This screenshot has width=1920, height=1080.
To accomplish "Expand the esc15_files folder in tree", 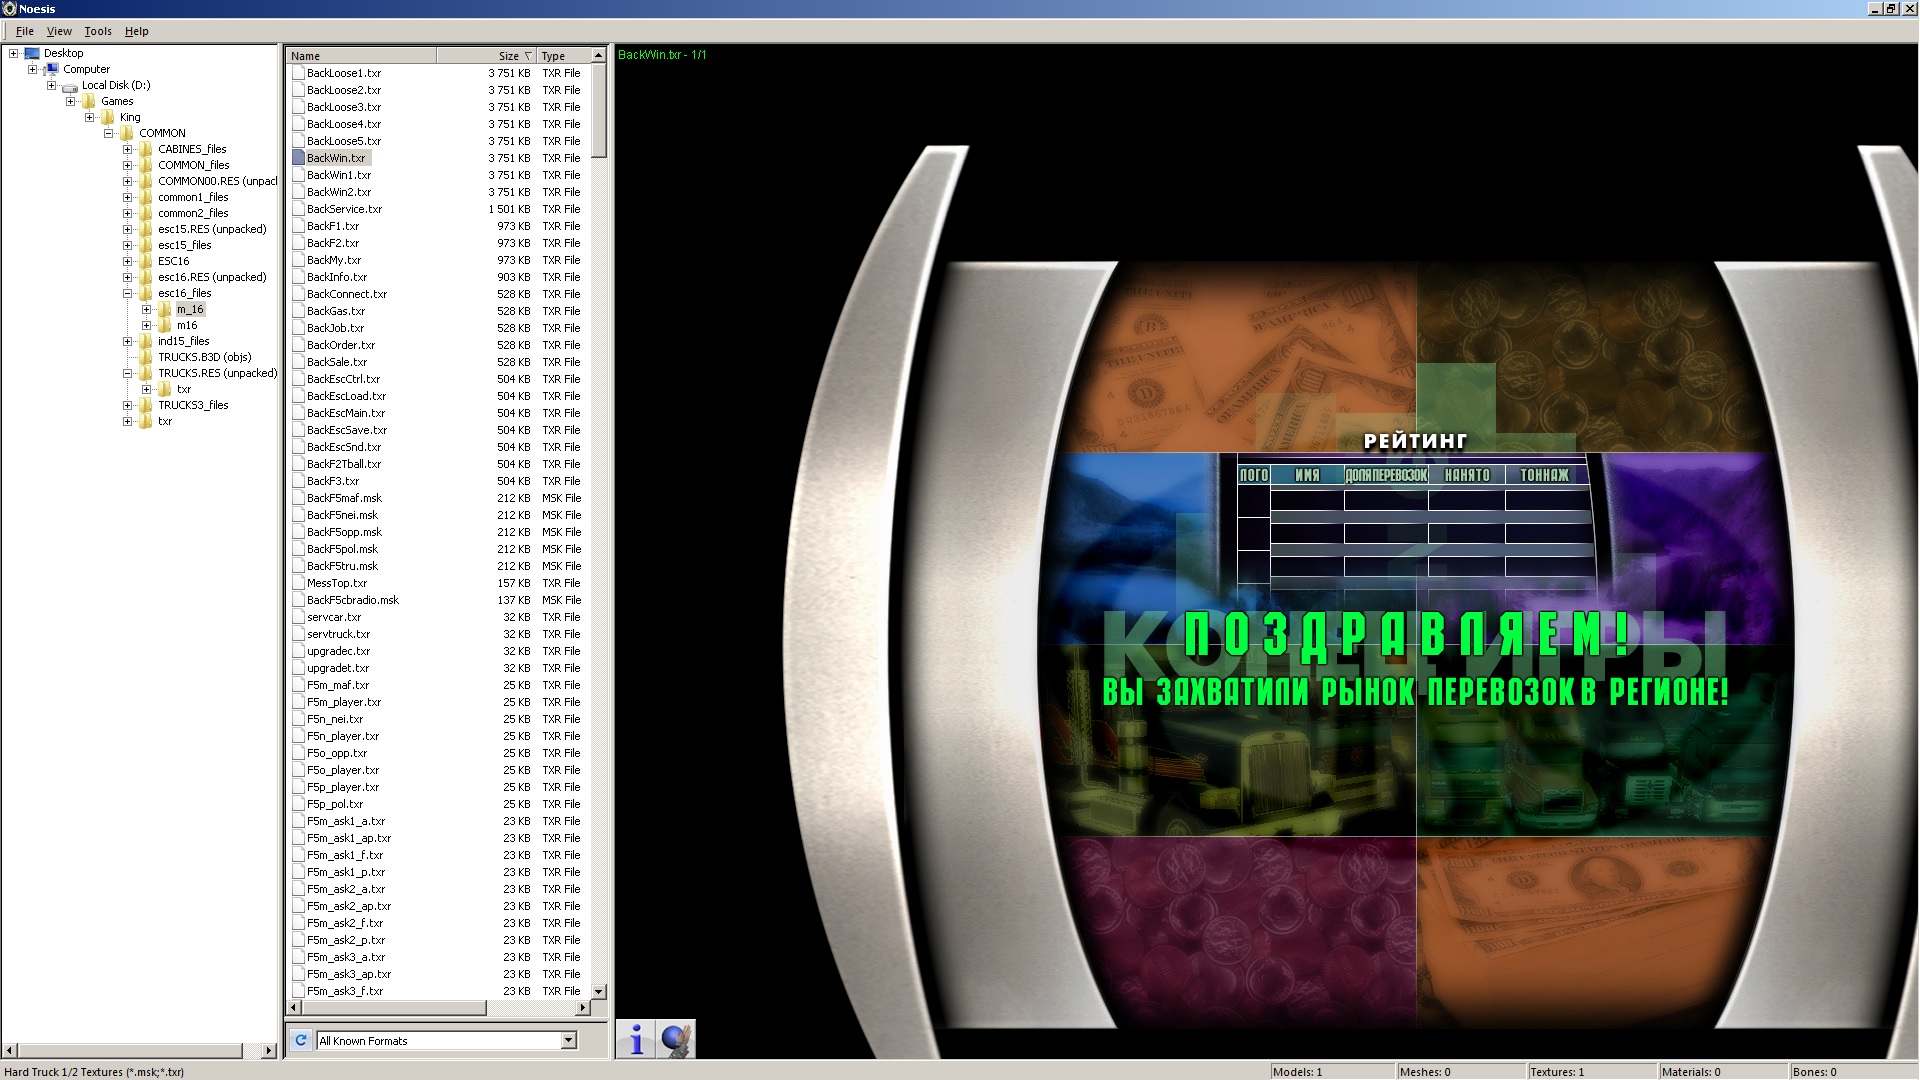I will click(128, 244).
